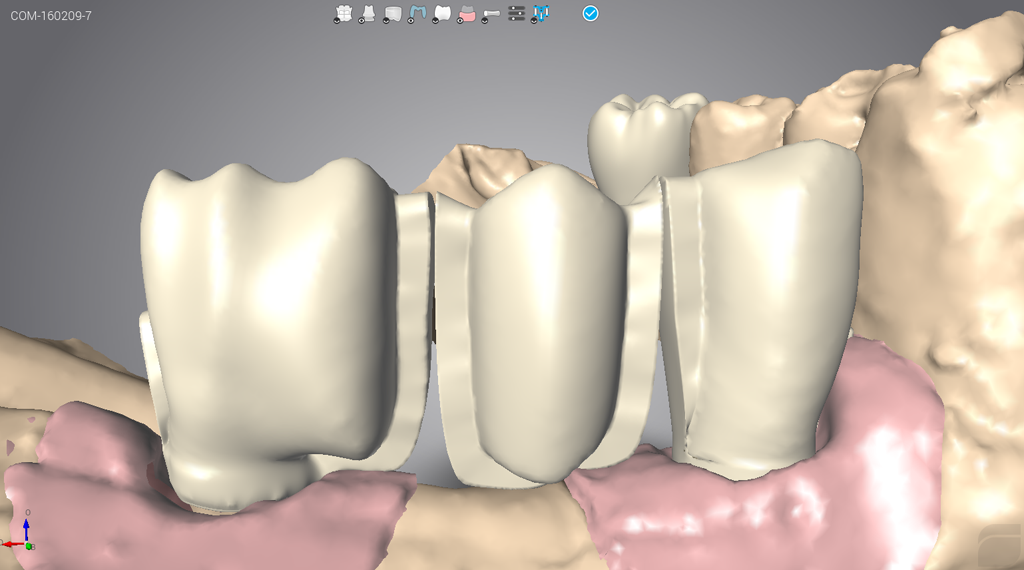1024x570 pixels.
Task: Toggle the tooth grid model visibility icon
Action: pos(343,14)
